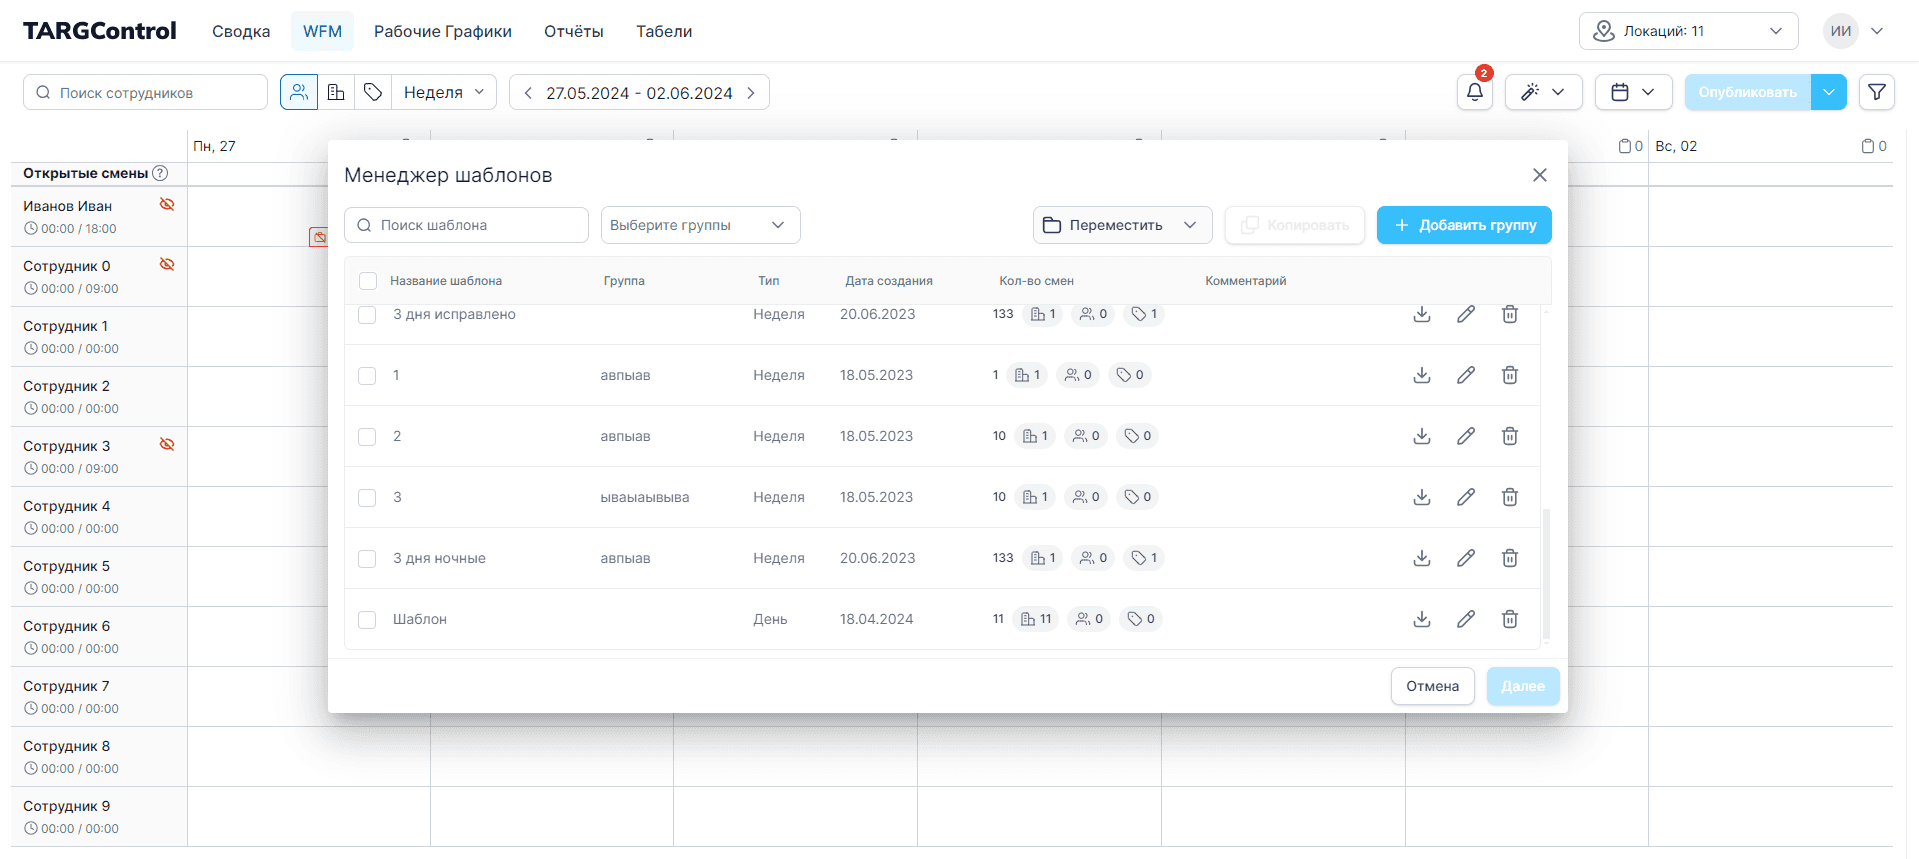Switch to 'Рабочие Графики' tab

[442, 31]
